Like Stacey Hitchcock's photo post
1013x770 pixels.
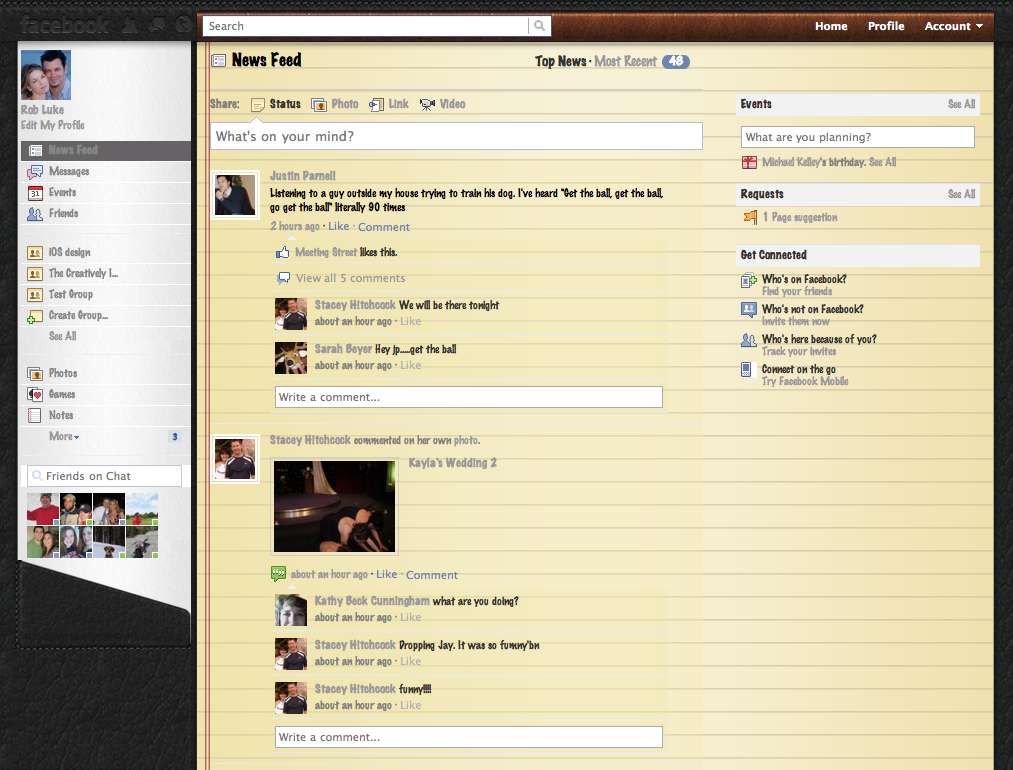(386, 575)
